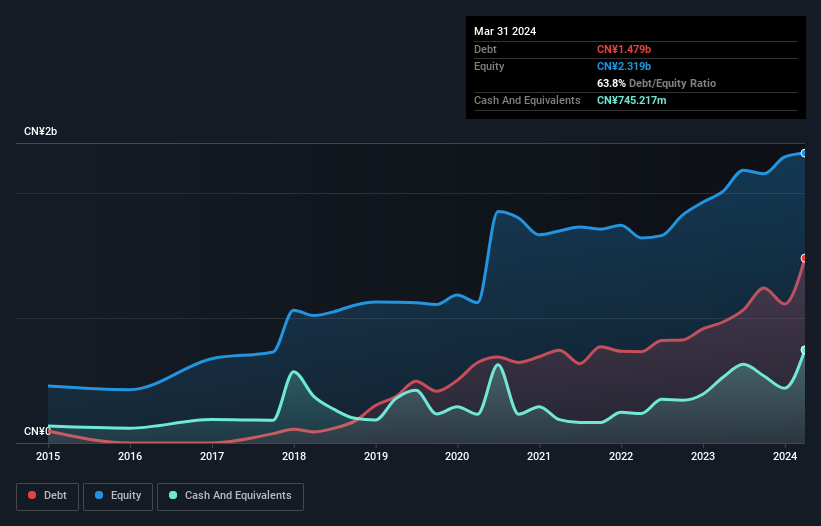Click the 2024 x-axis label
The height and width of the screenshot is (526, 821).
pos(785,456)
